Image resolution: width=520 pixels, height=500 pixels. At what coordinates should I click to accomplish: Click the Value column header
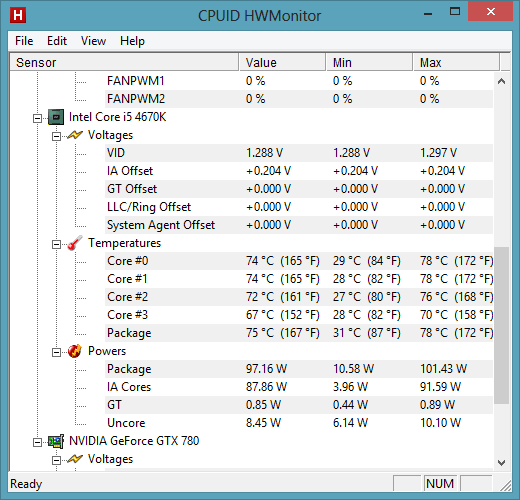point(282,62)
